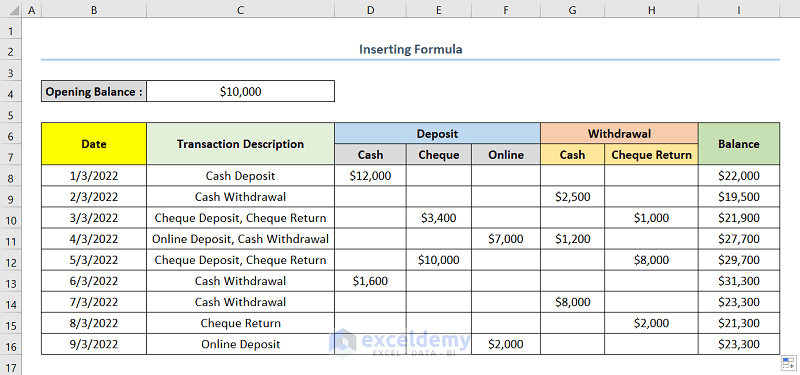
Task: Select column C header
Action: pos(240,9)
